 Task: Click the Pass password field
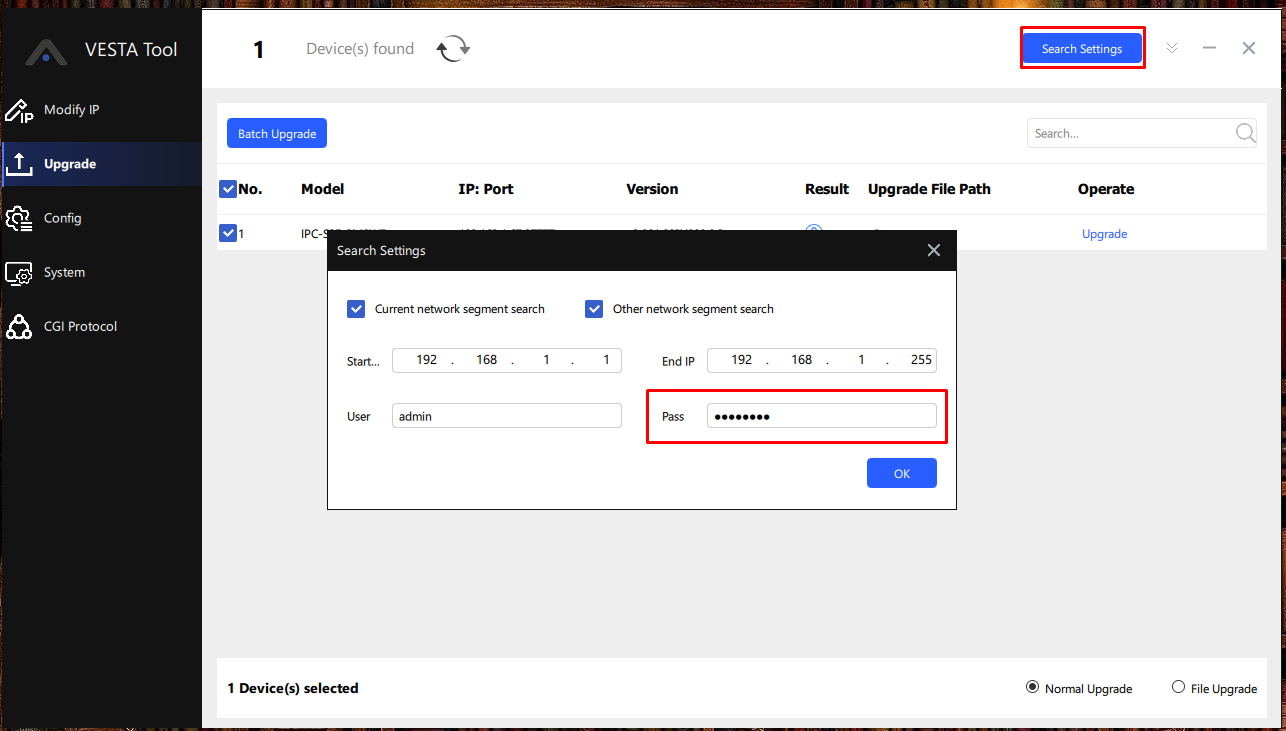(821, 416)
